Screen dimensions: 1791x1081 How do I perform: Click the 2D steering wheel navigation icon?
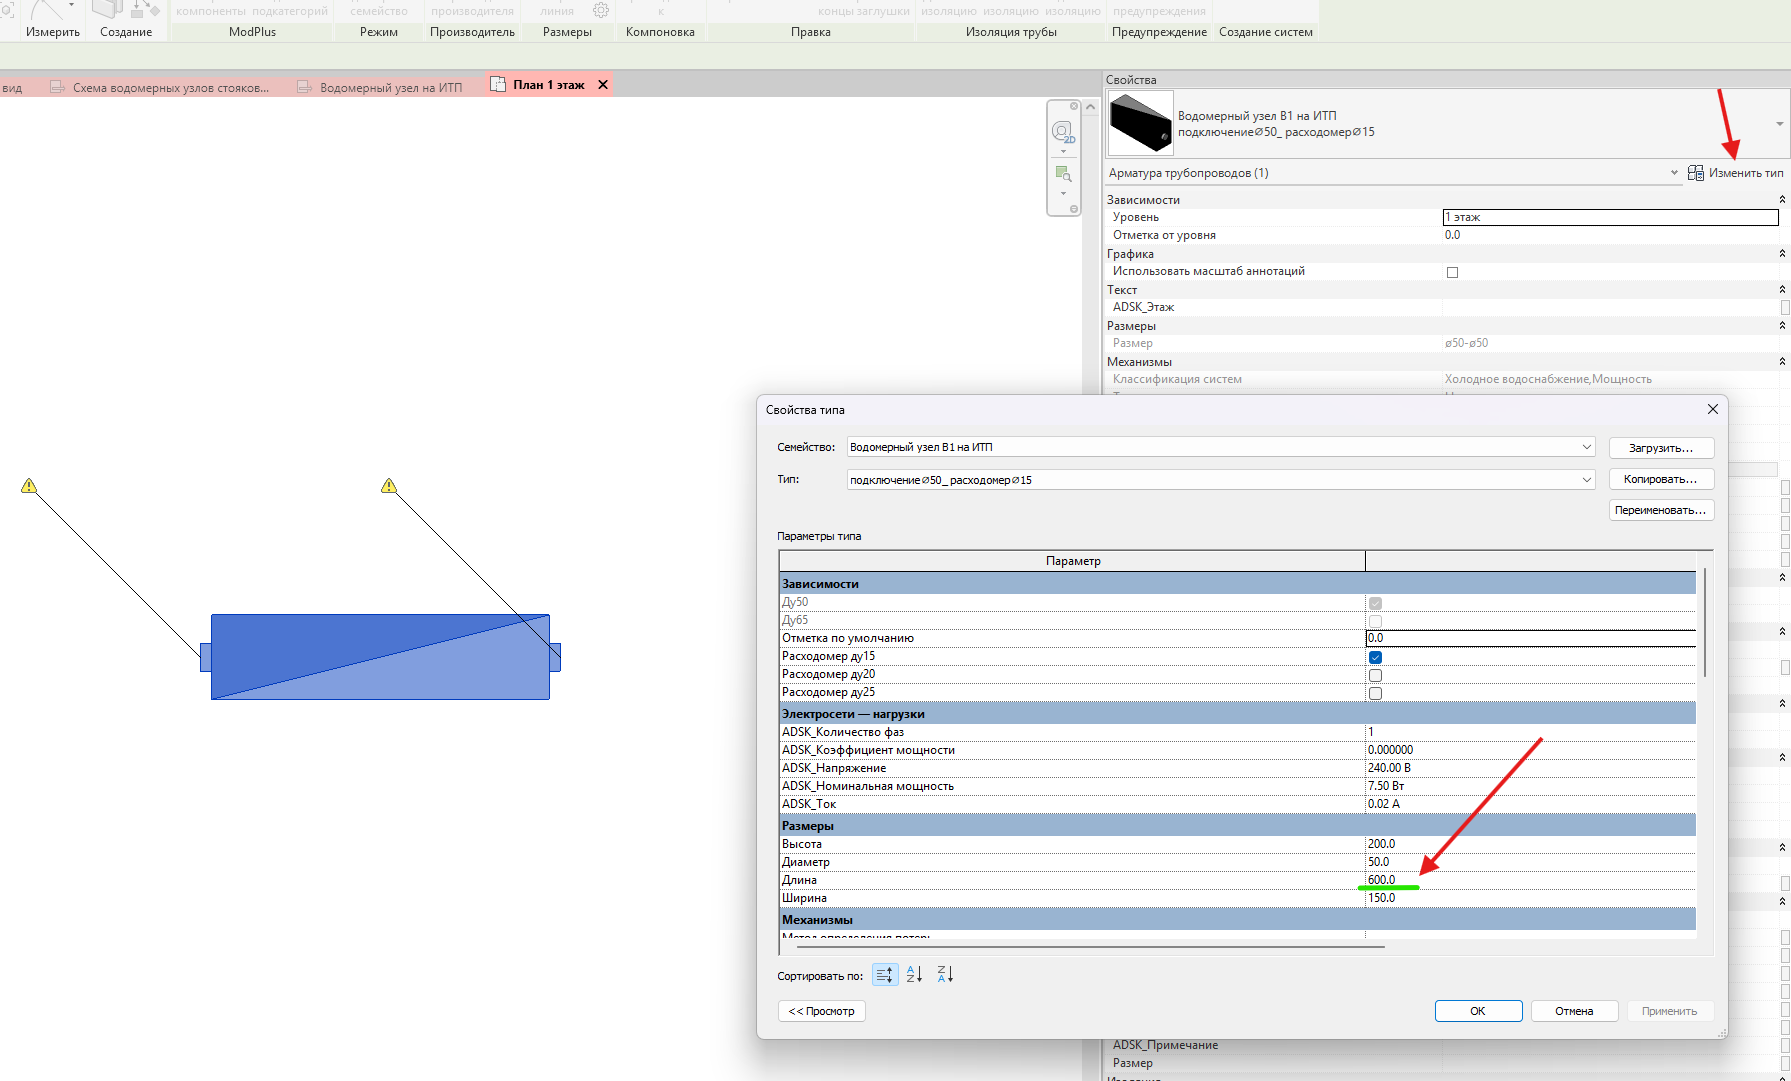coord(1062,132)
